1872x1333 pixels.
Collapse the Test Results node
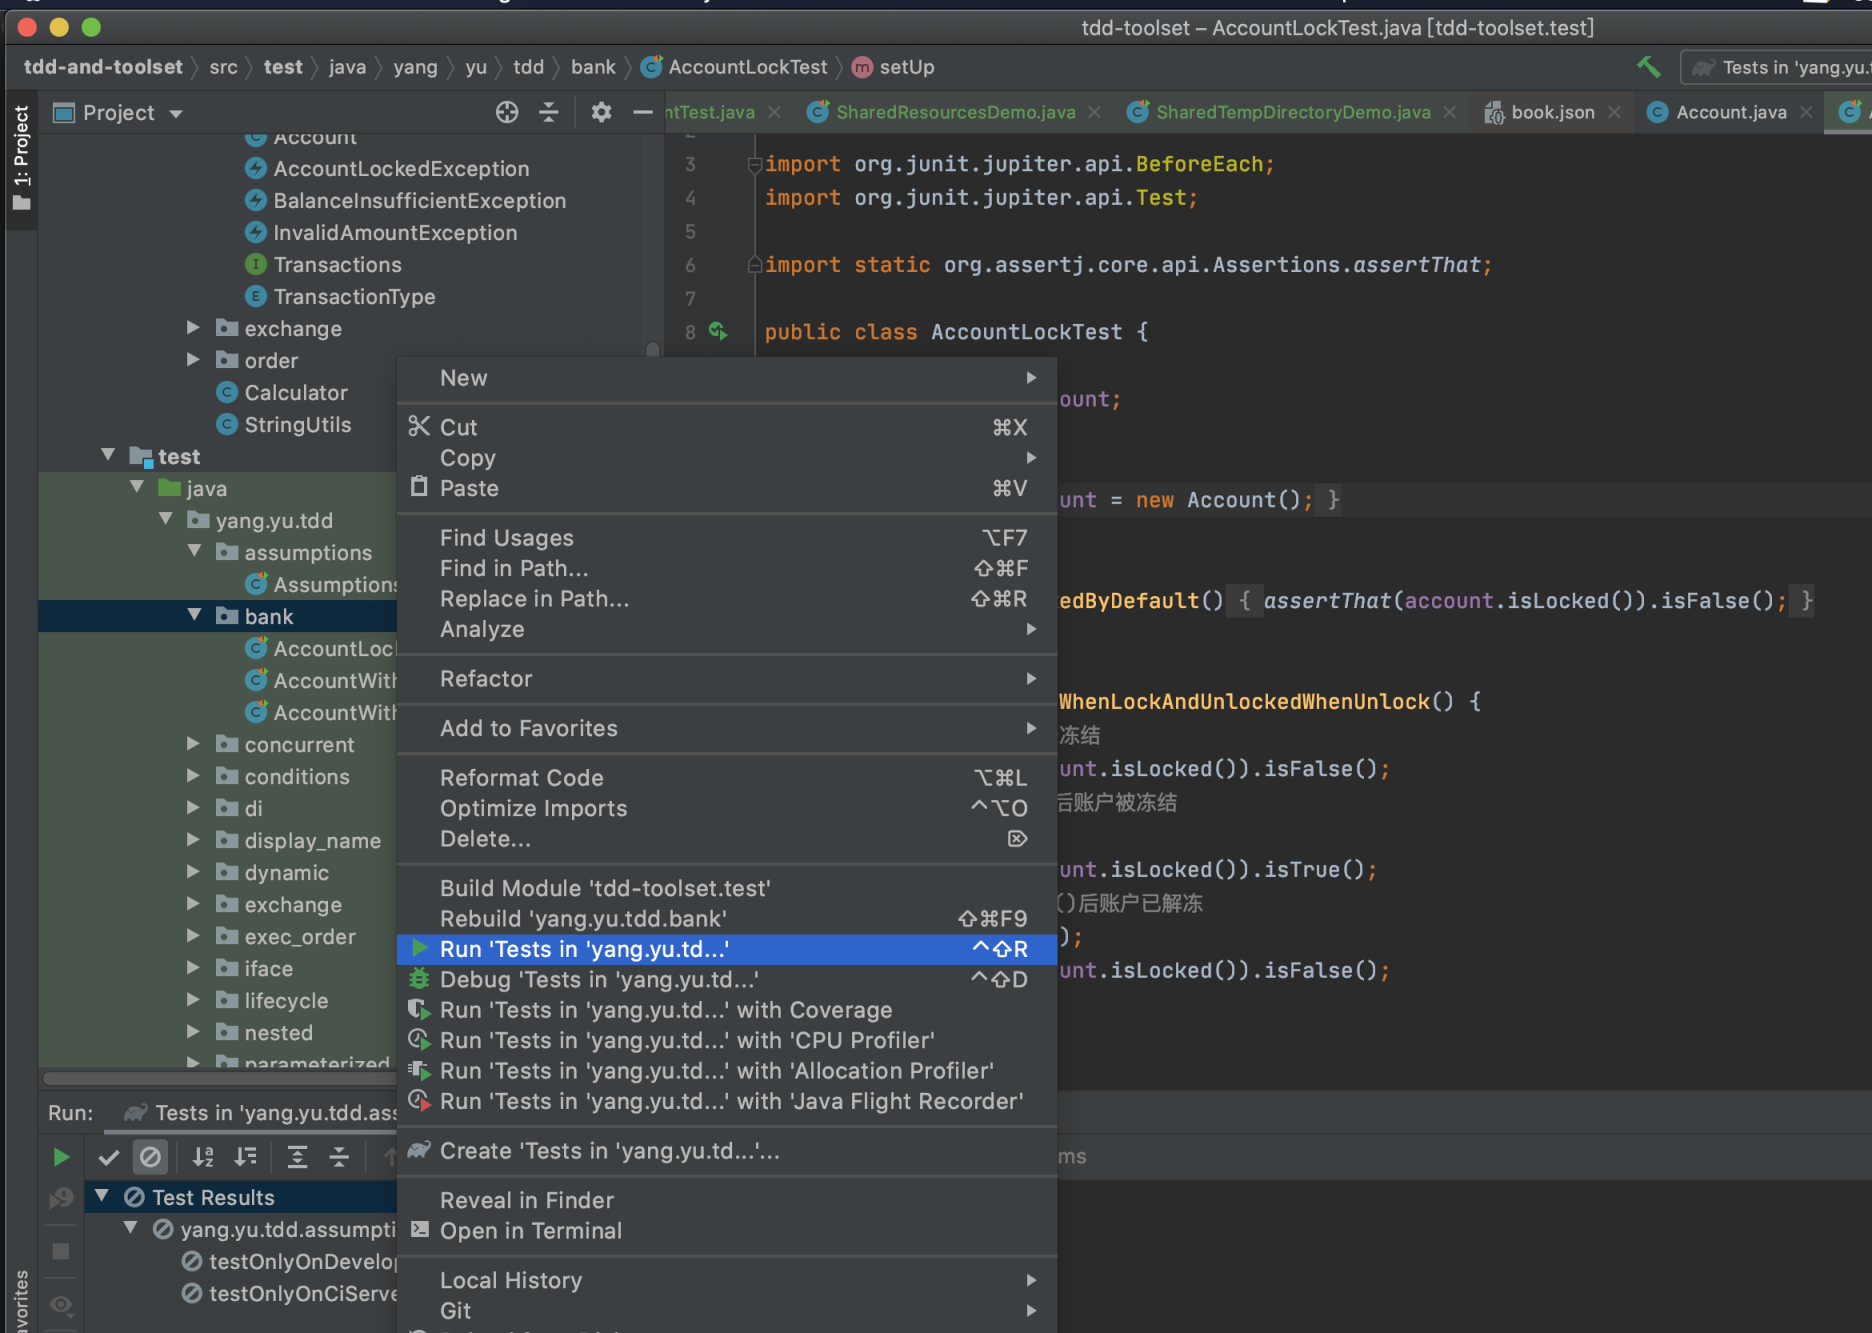(102, 1196)
